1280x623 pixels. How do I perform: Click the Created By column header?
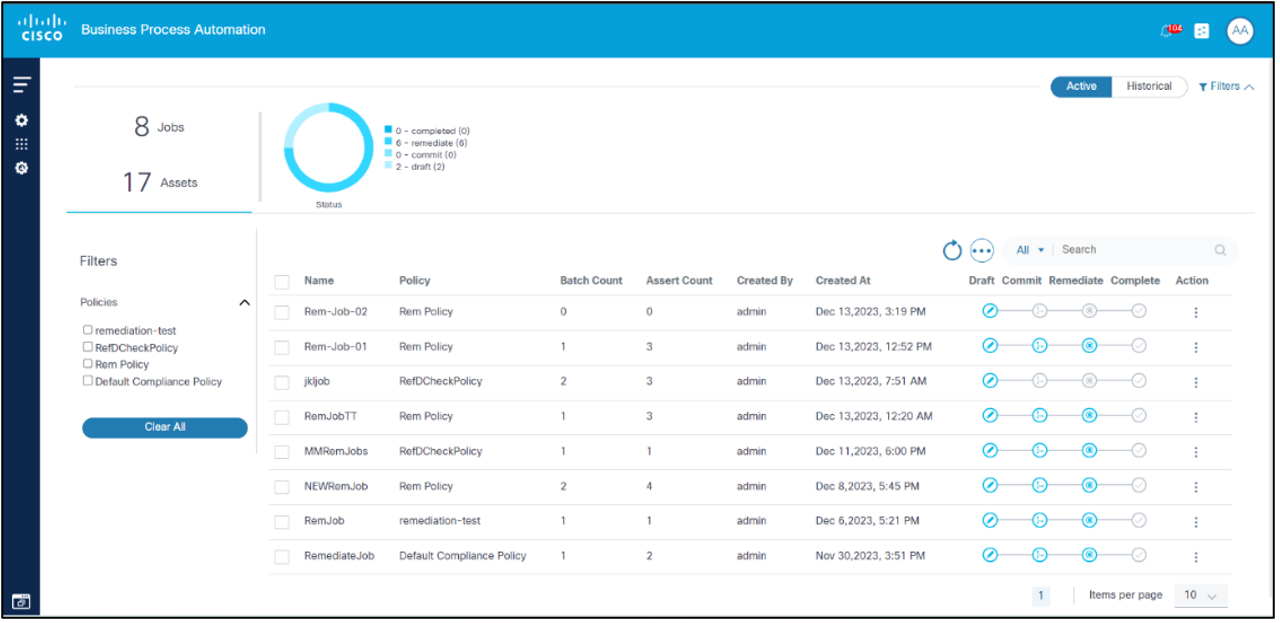click(x=765, y=281)
